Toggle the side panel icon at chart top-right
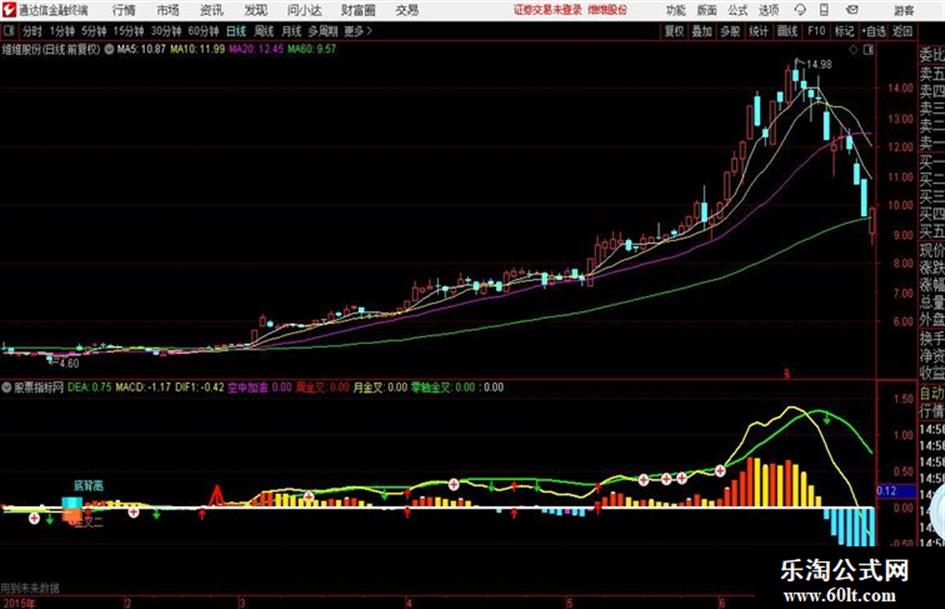 (868, 50)
